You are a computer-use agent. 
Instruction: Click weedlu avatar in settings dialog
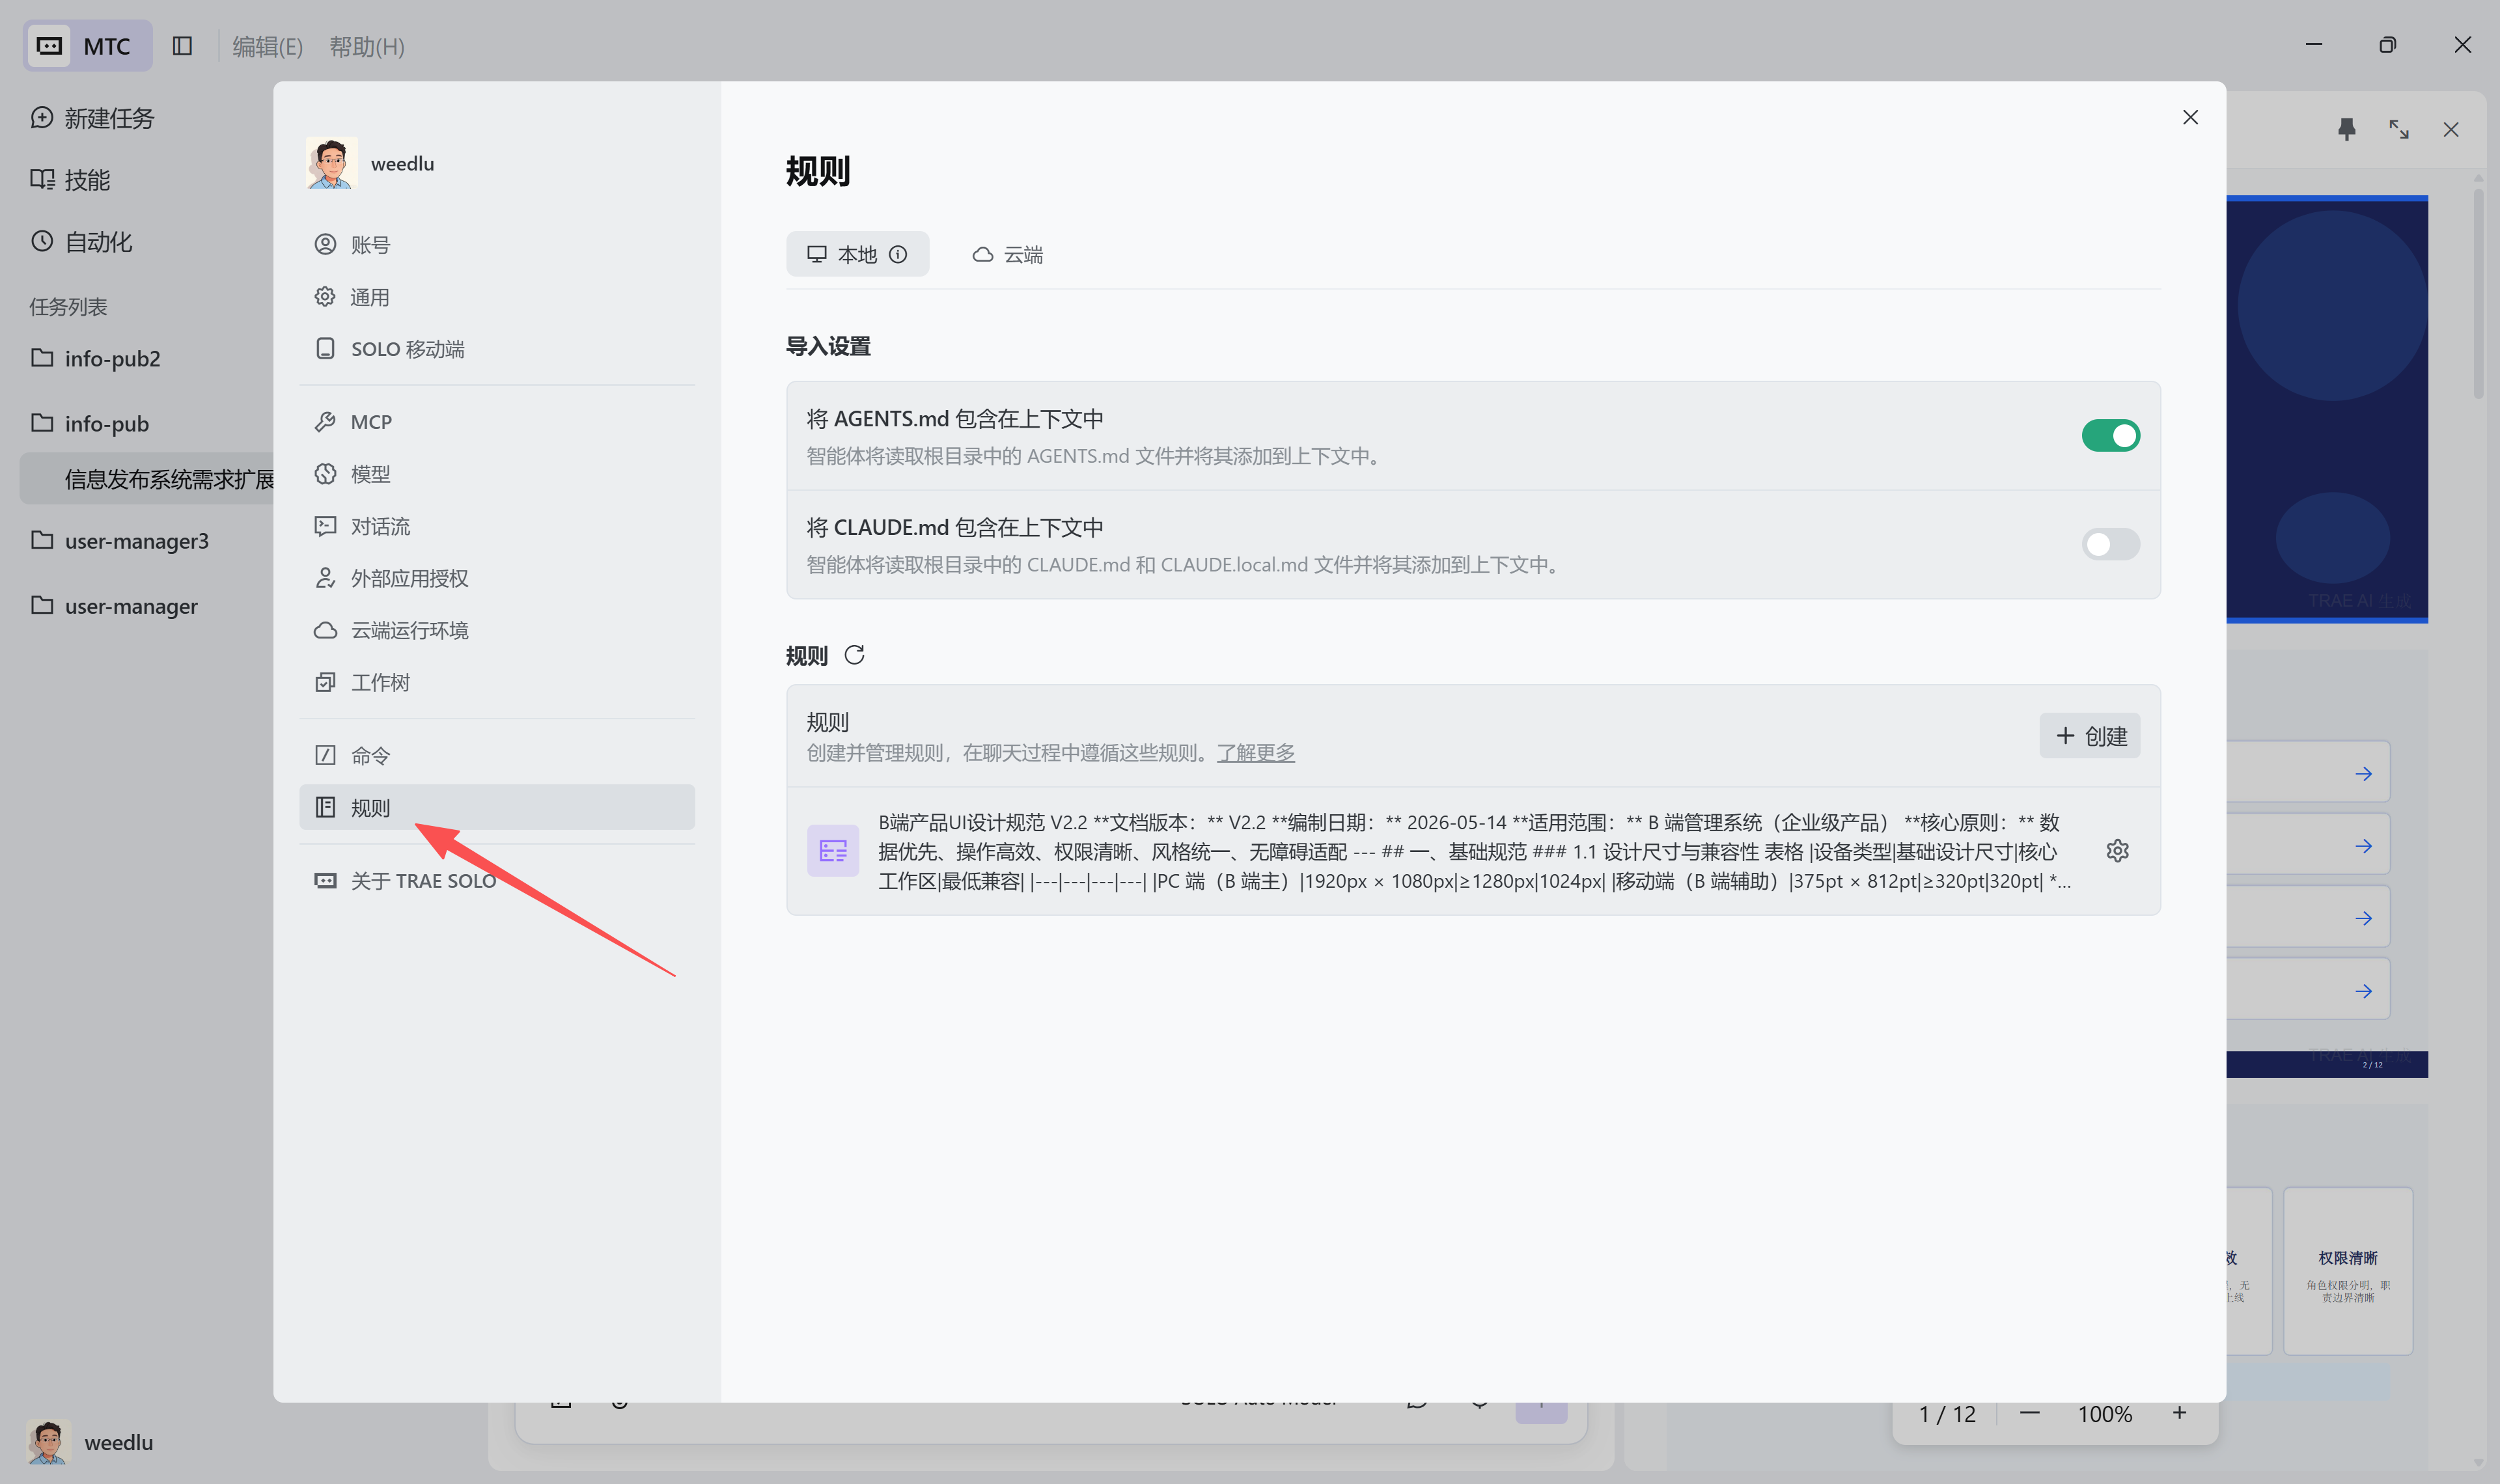tap(331, 163)
